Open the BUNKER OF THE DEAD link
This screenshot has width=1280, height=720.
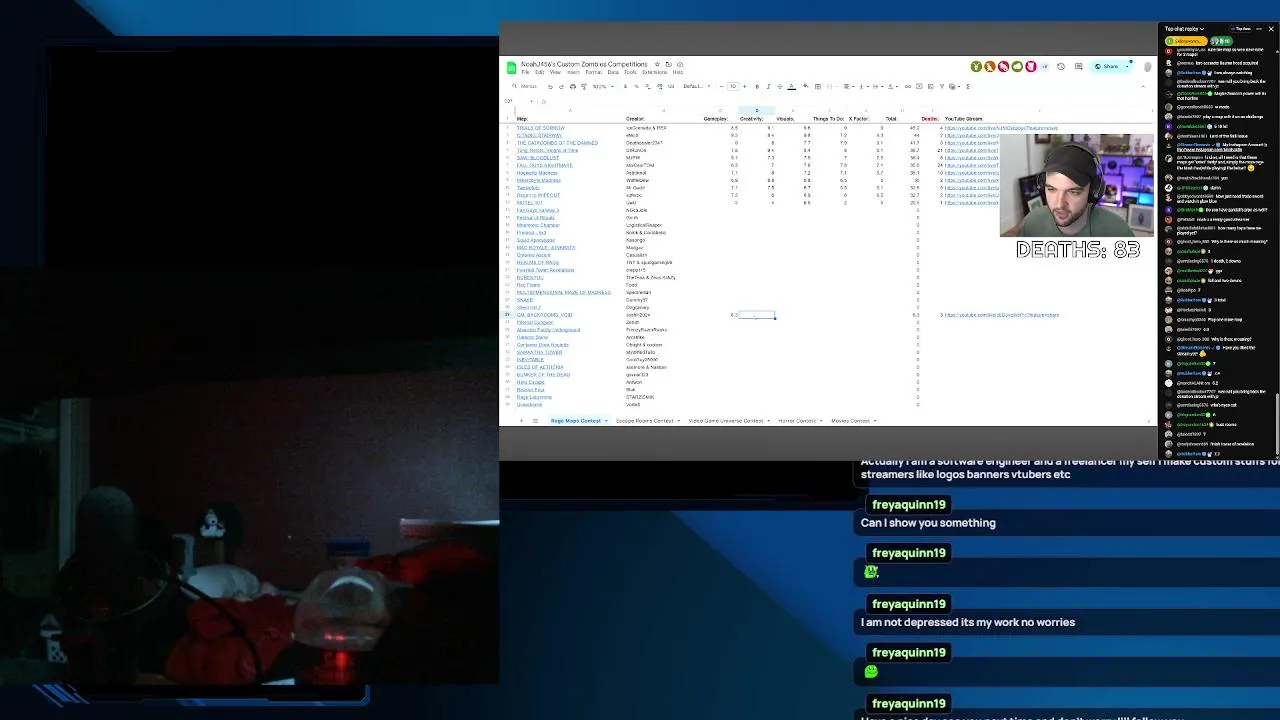(543, 374)
